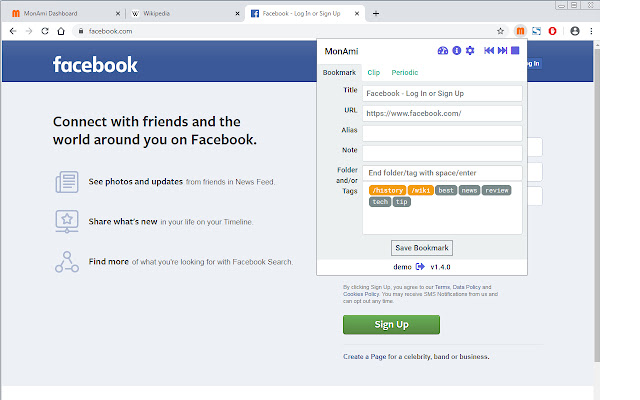This screenshot has height=400, width=640.
Task: Focus the Note input field
Action: tap(442, 153)
